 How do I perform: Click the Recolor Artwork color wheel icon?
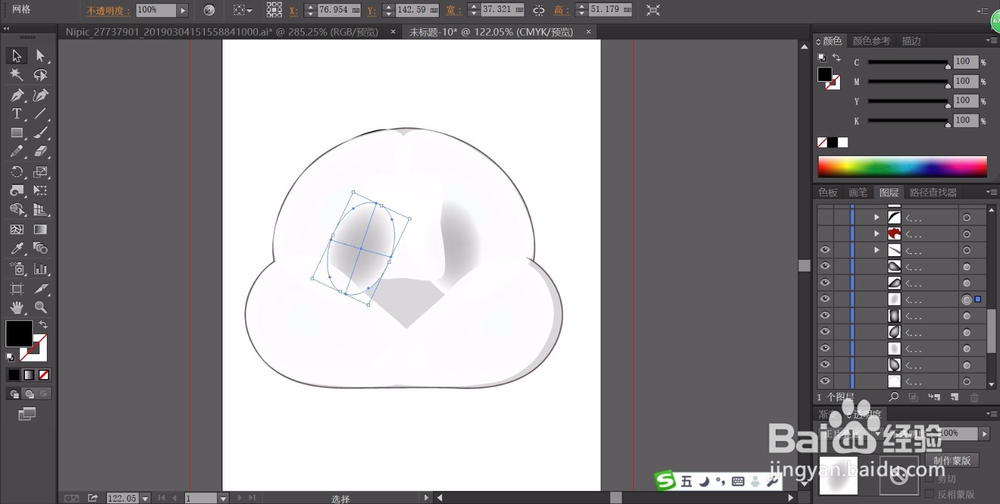[209, 10]
